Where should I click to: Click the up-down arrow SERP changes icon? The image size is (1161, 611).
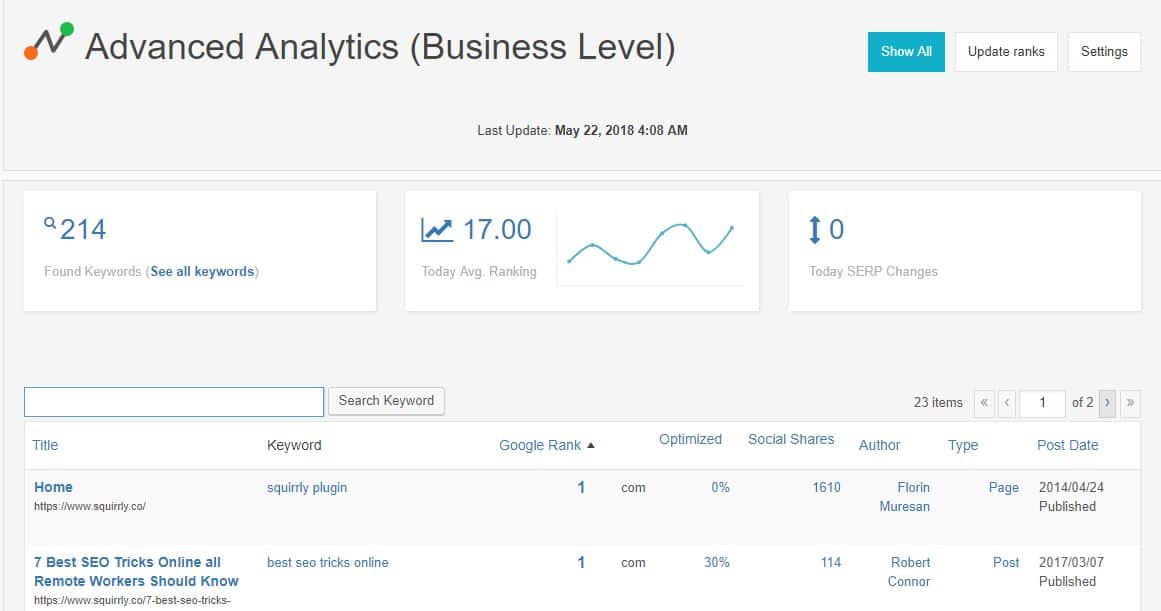[814, 230]
